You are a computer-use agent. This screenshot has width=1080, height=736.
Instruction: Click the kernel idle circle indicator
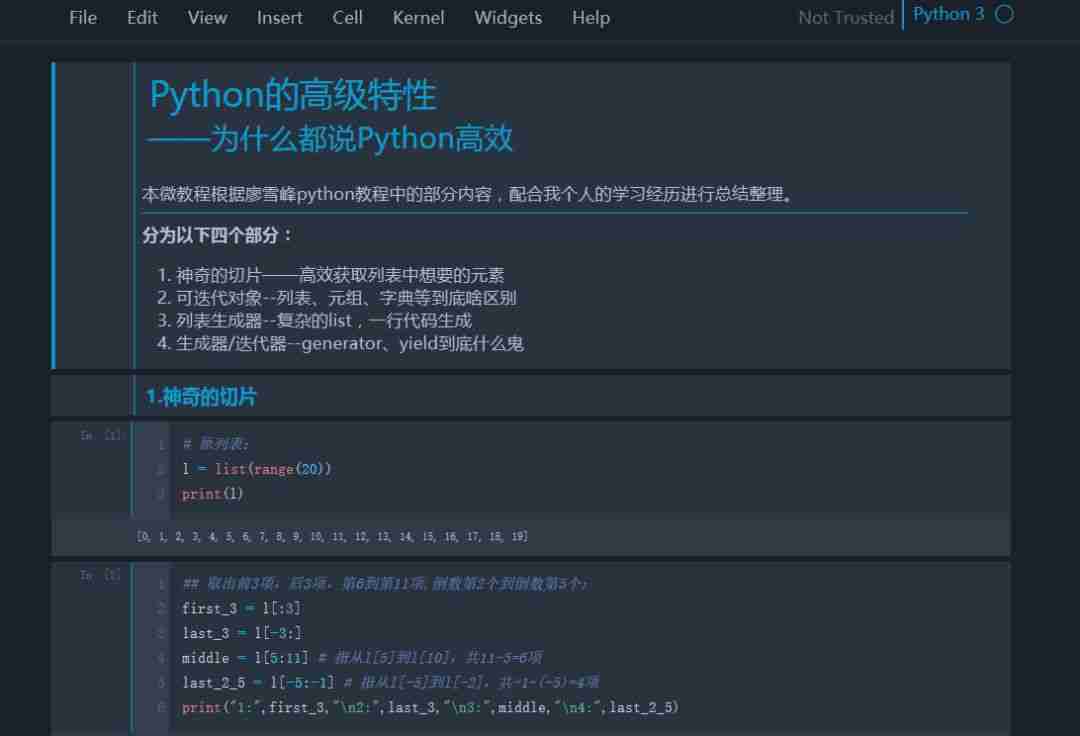click(x=1004, y=14)
